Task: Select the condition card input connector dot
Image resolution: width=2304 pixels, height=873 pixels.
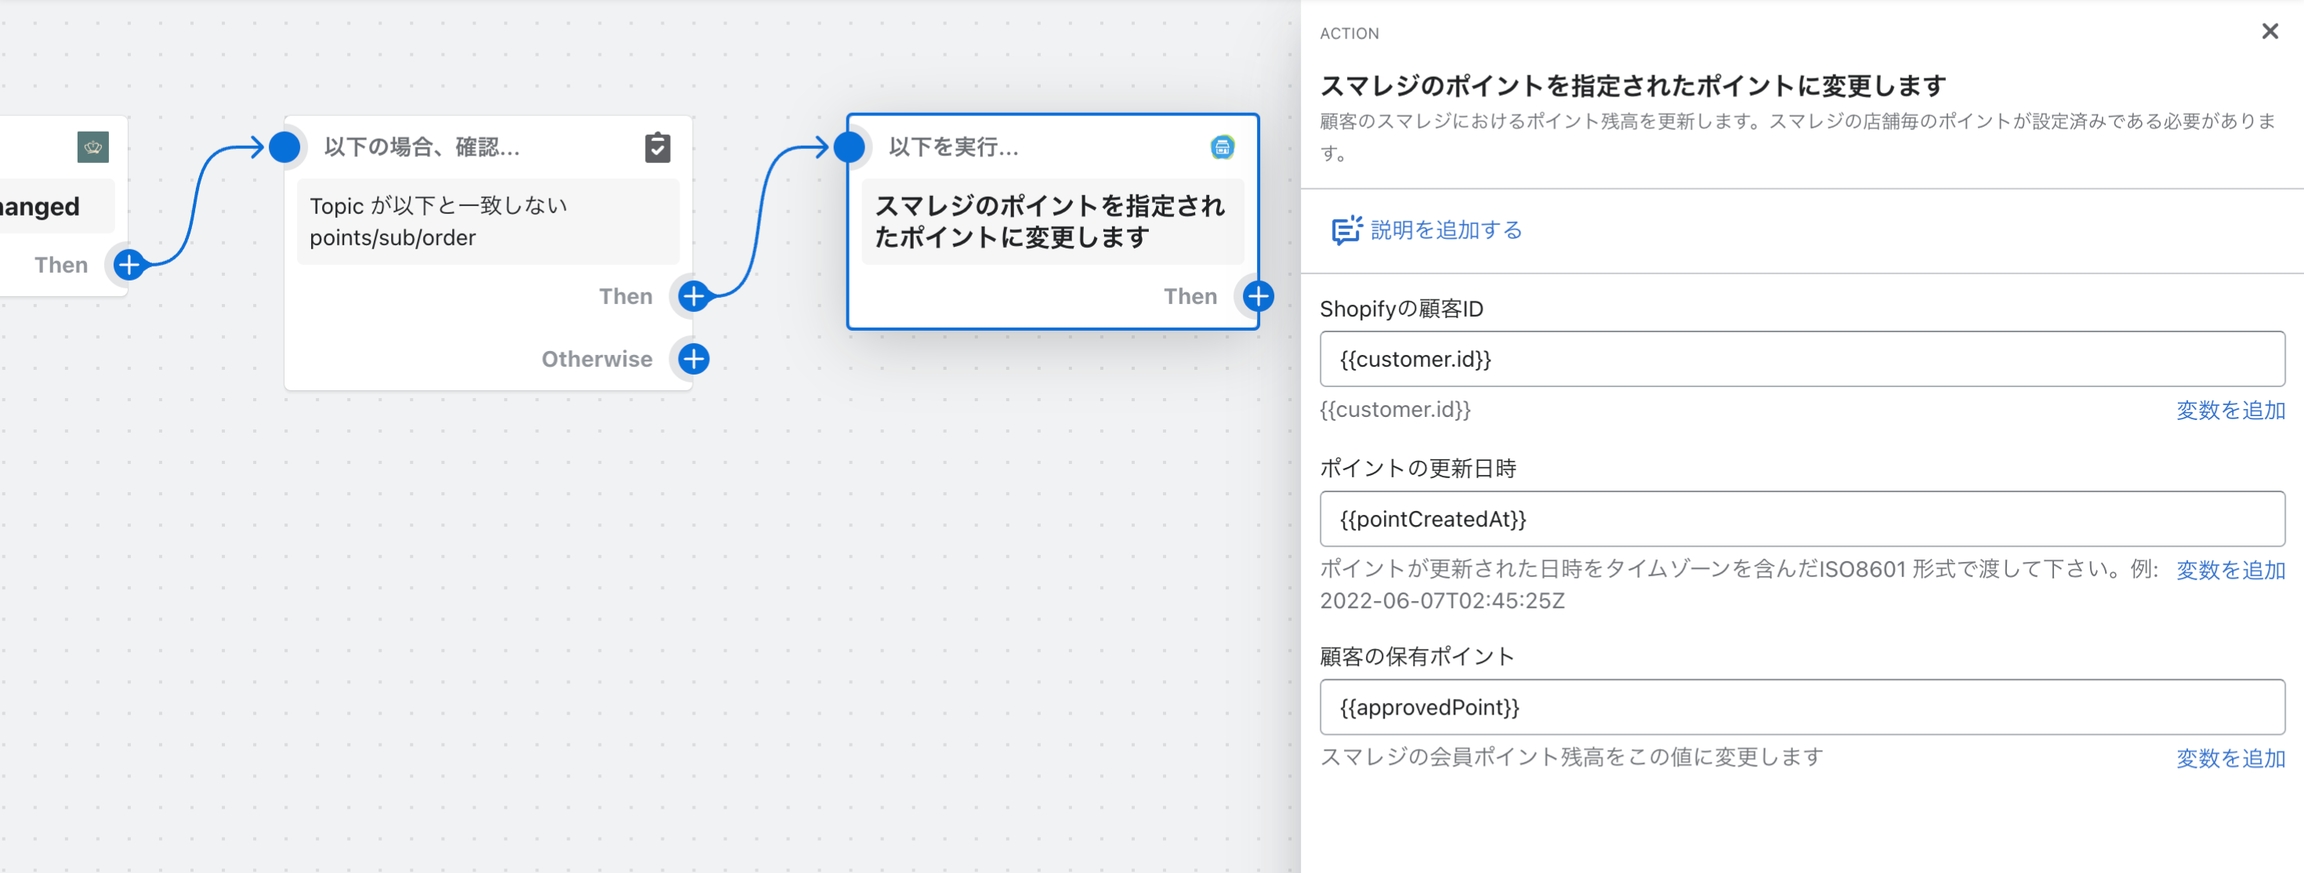Action: (285, 147)
